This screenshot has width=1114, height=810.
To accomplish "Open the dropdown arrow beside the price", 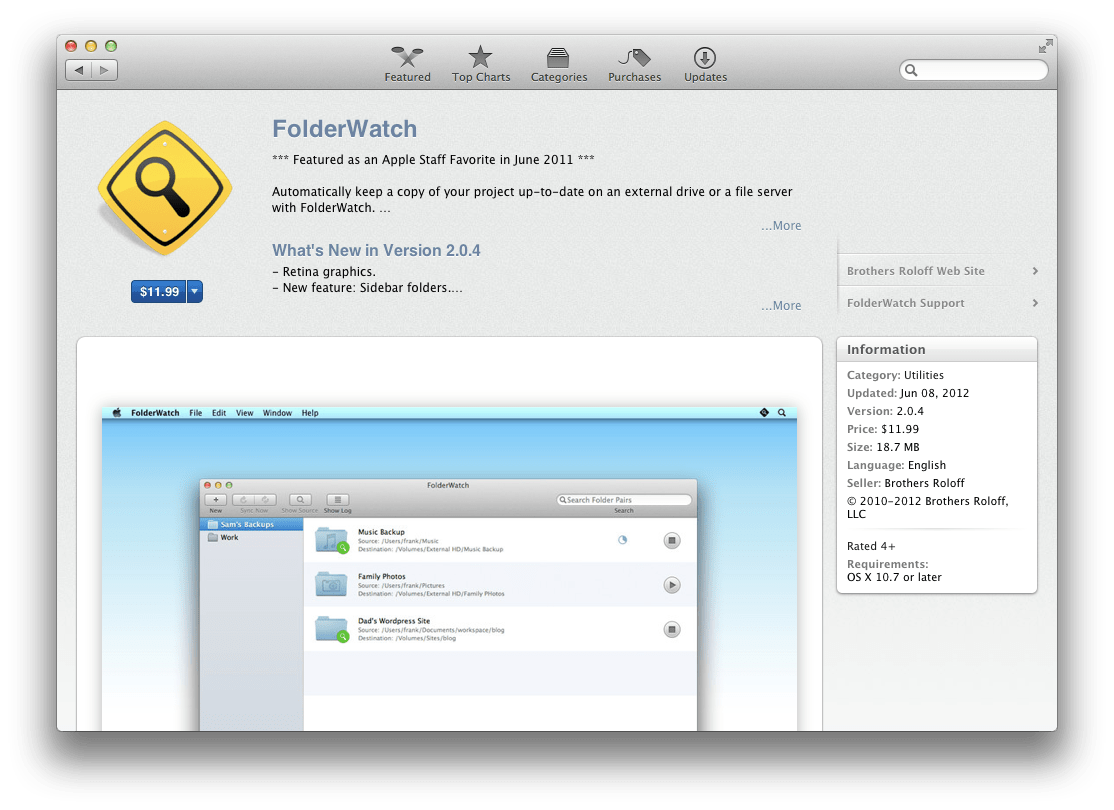I will (x=195, y=291).
